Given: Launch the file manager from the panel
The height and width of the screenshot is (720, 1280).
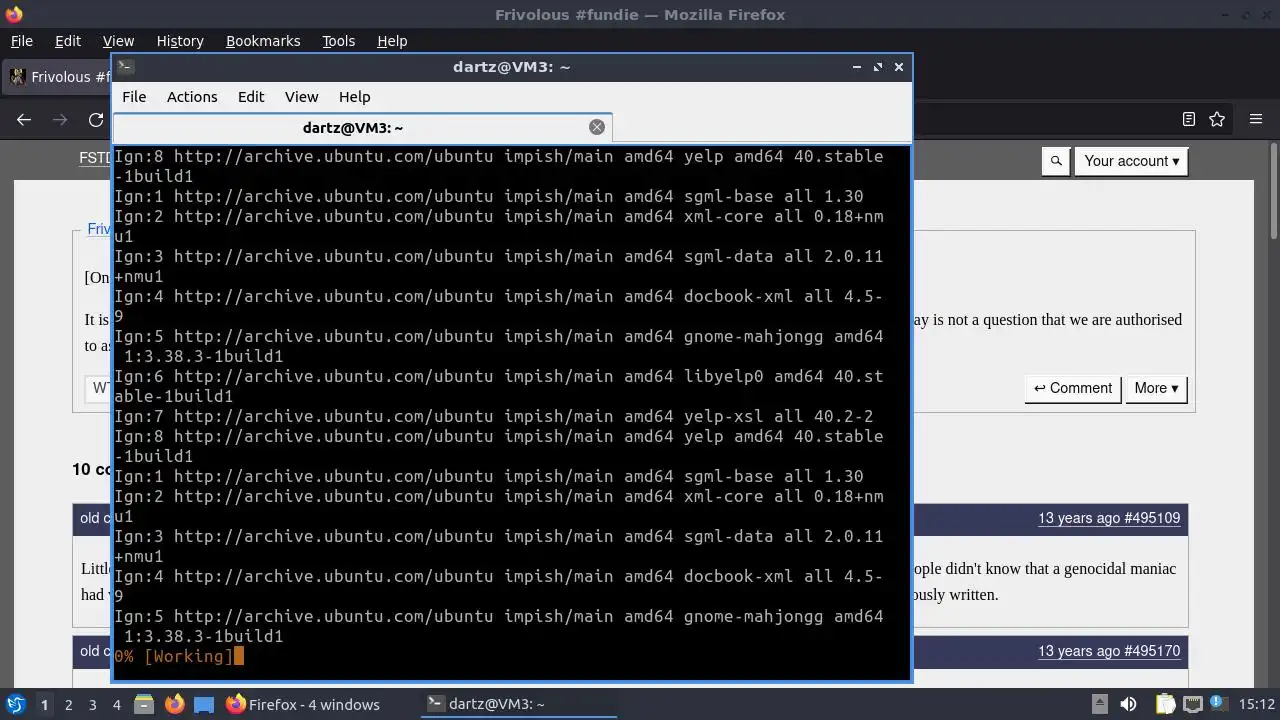Looking at the screenshot, I should click(x=143, y=704).
